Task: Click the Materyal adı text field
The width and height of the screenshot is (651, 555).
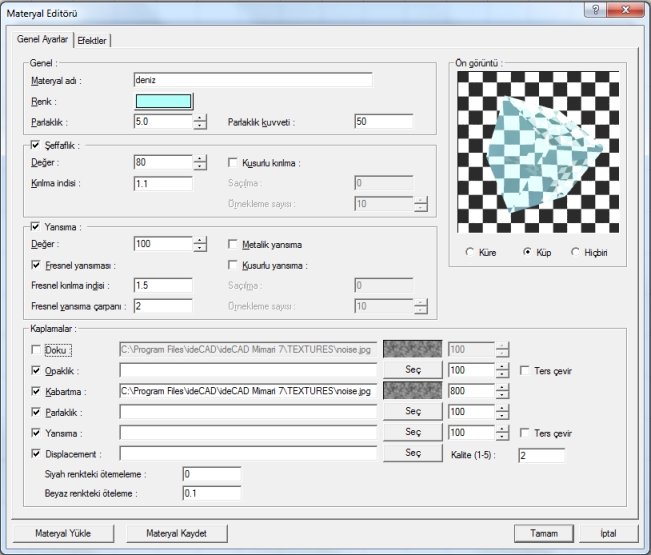Action: (253, 80)
